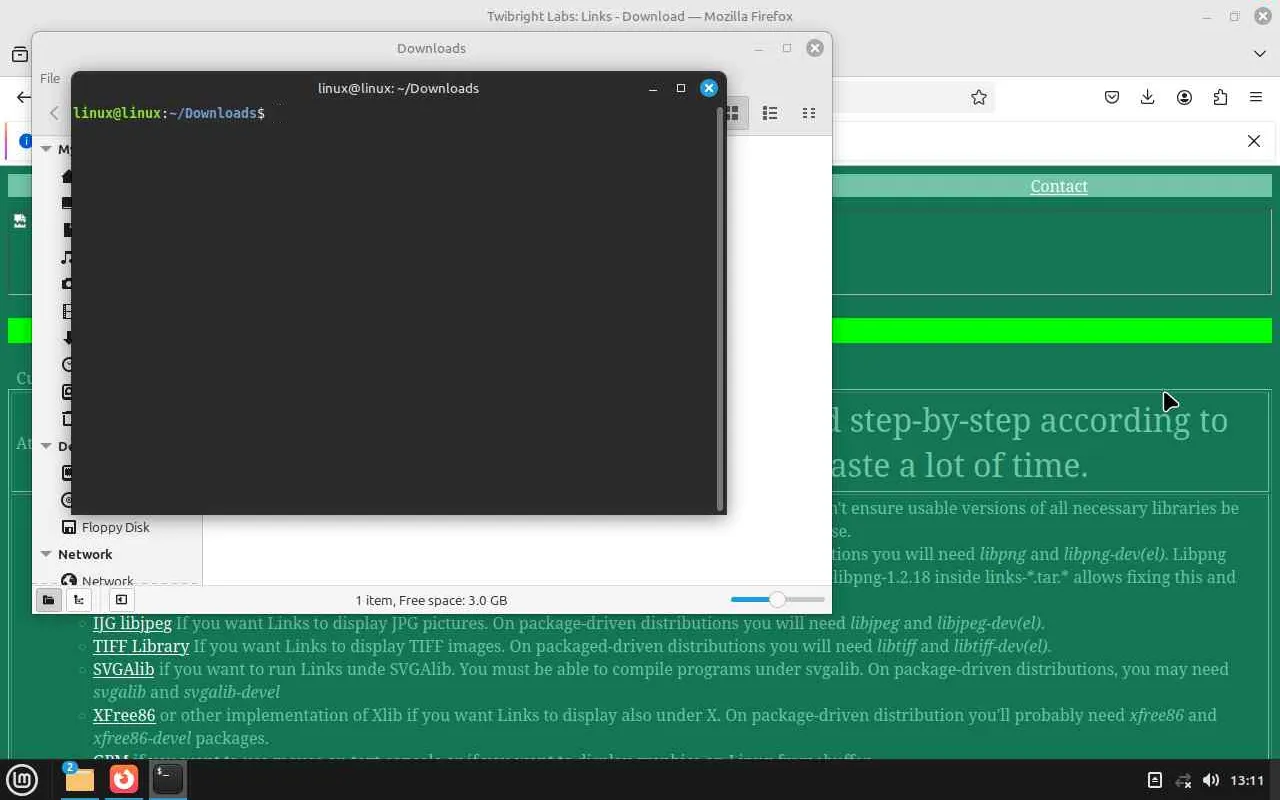
Task: Show places view in file manager sidebar
Action: tap(48, 600)
